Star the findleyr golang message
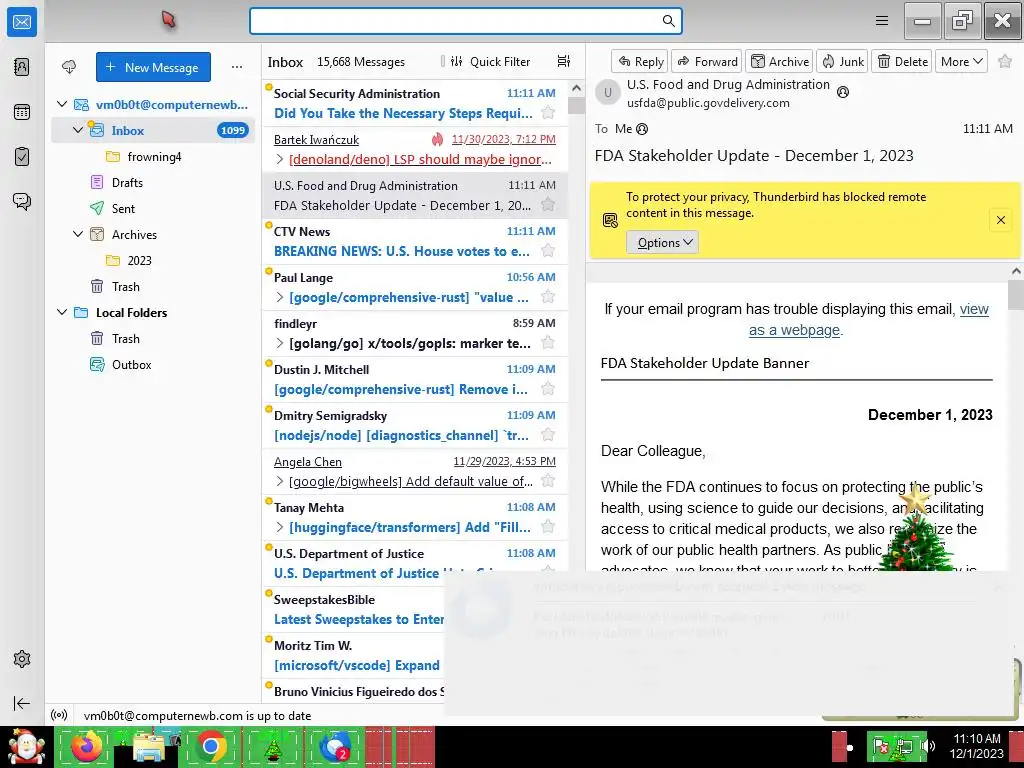The height and width of the screenshot is (768, 1024). (549, 343)
